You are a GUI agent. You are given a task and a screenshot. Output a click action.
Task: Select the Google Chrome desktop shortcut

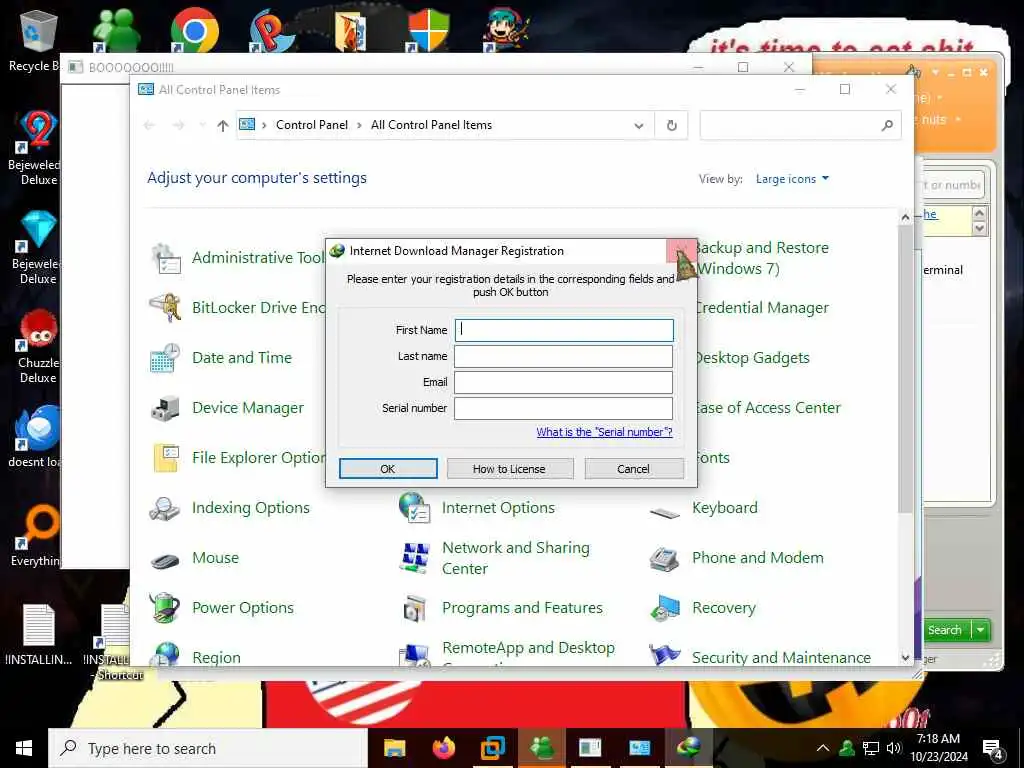click(194, 29)
